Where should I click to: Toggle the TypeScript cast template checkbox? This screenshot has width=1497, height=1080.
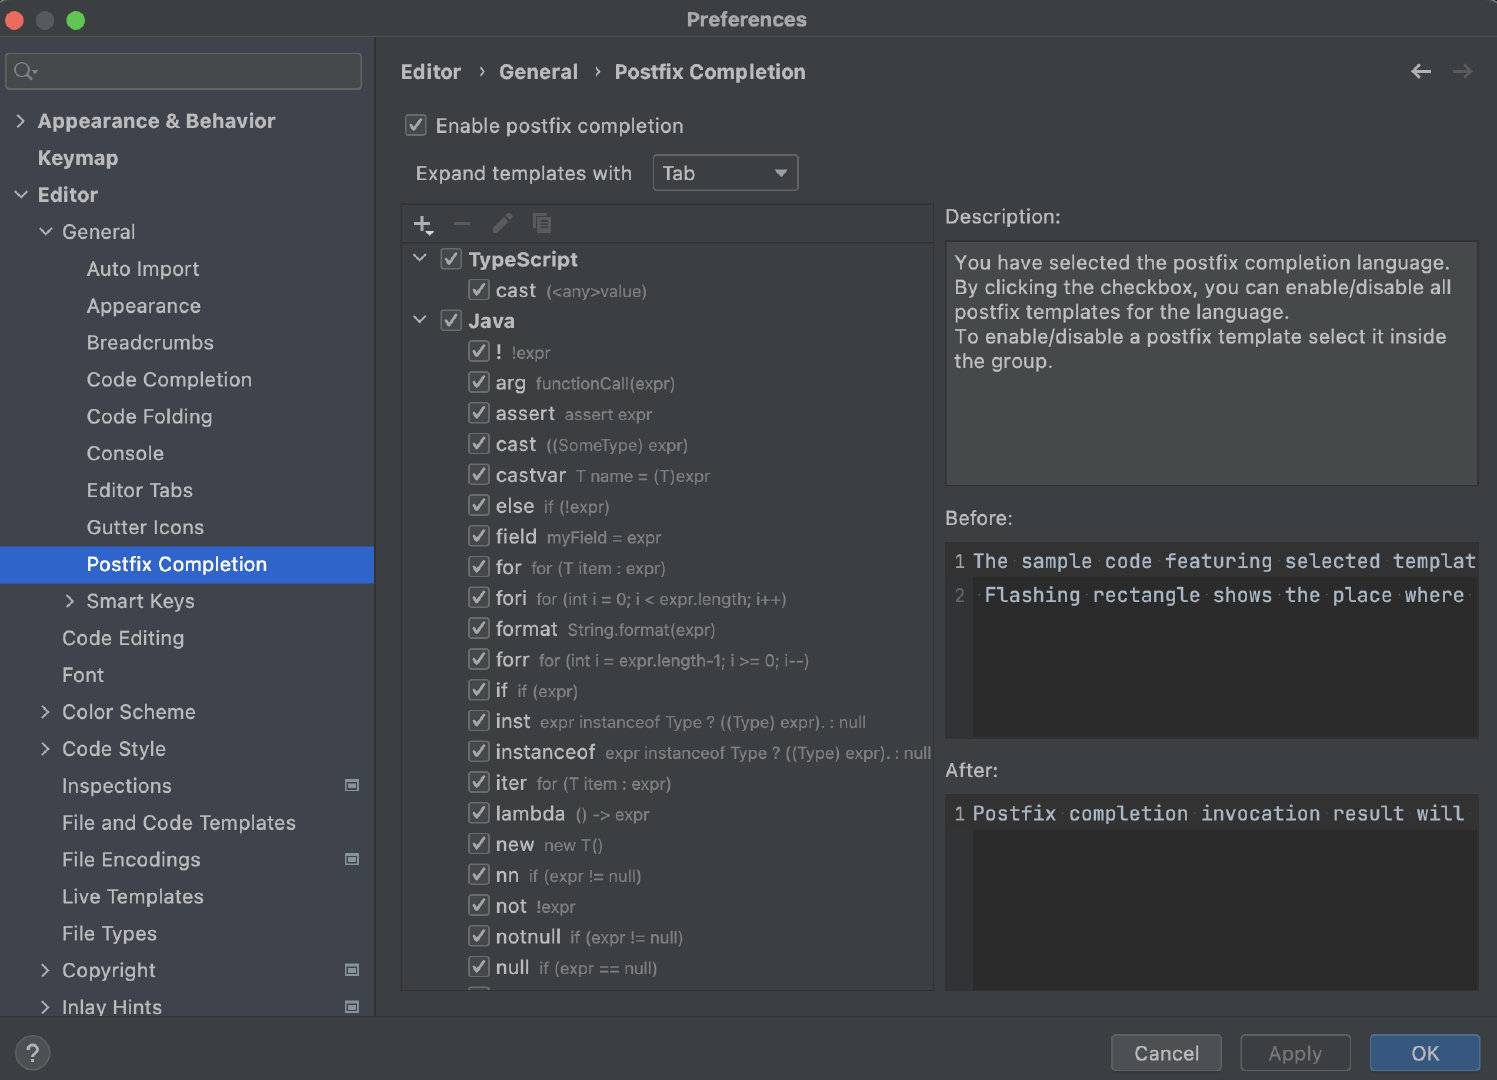[479, 290]
